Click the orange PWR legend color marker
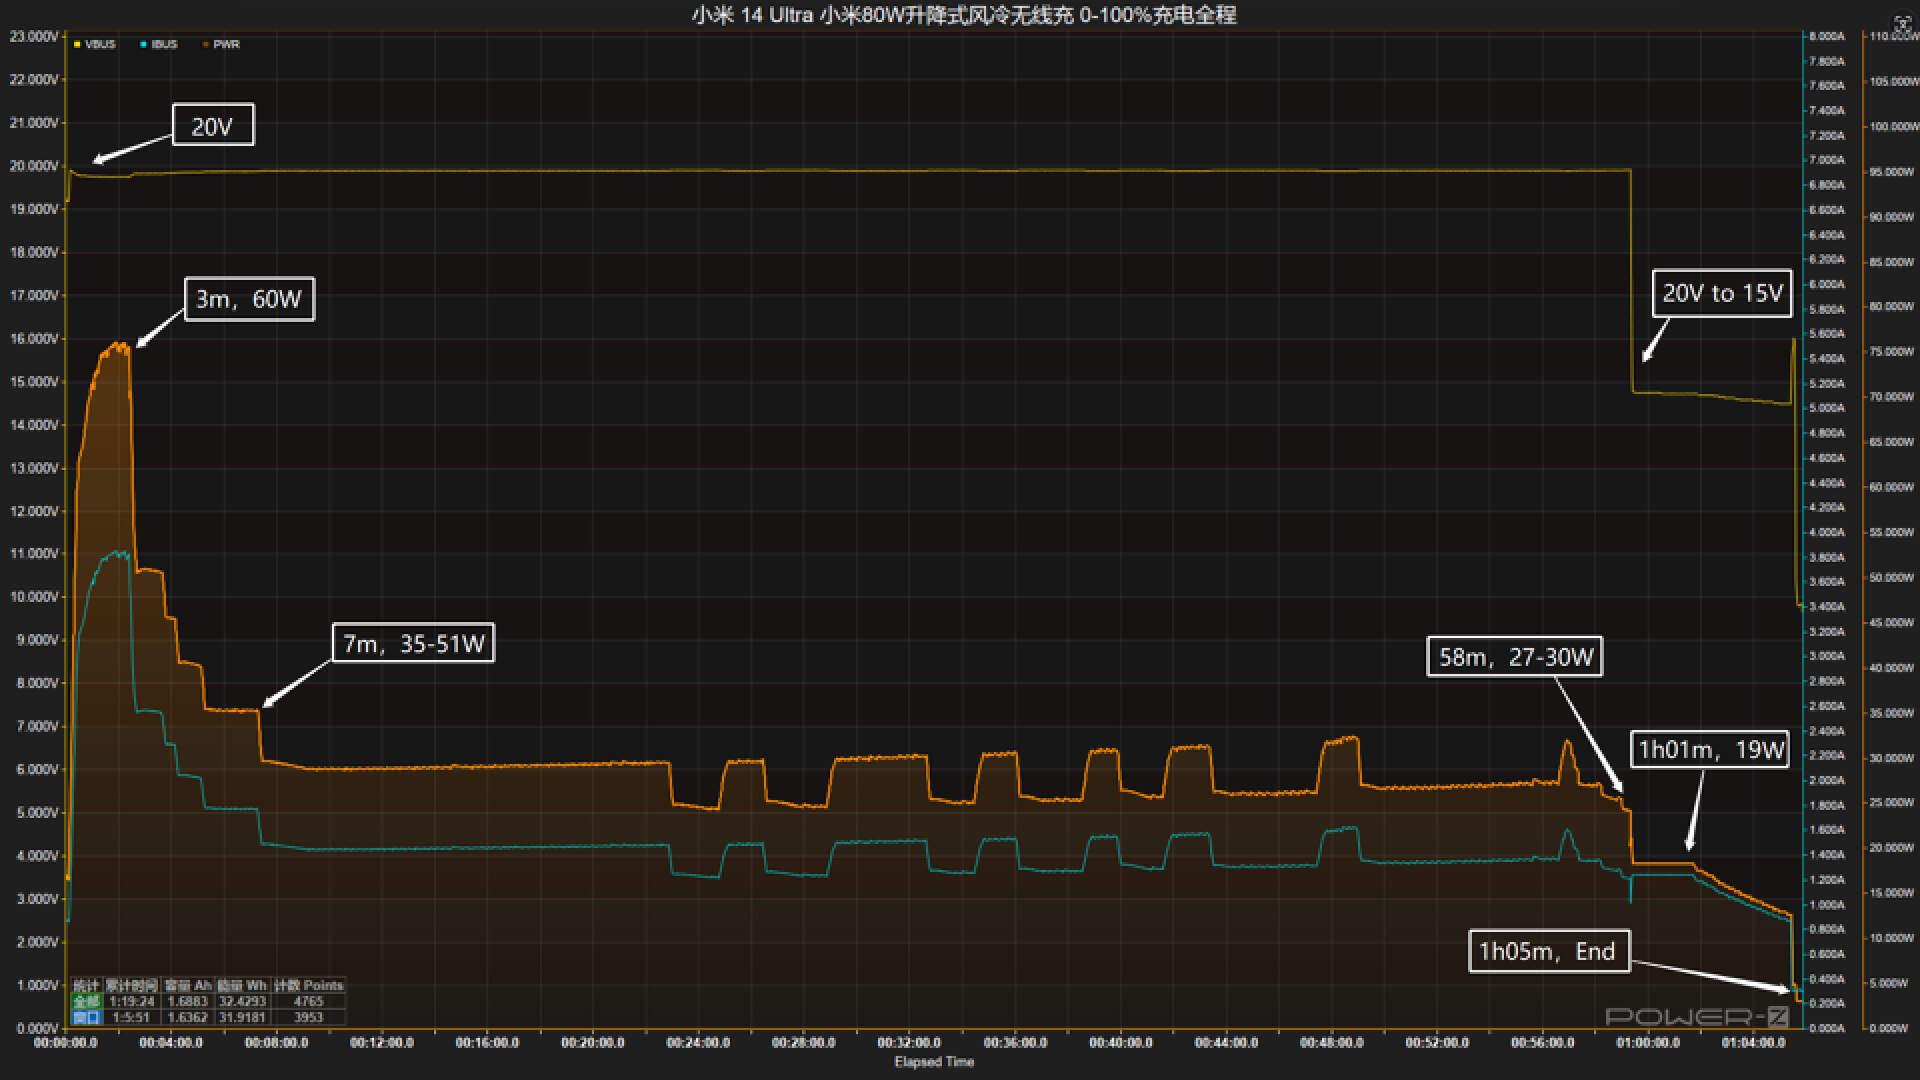This screenshot has height=1080, width=1920. (x=206, y=44)
